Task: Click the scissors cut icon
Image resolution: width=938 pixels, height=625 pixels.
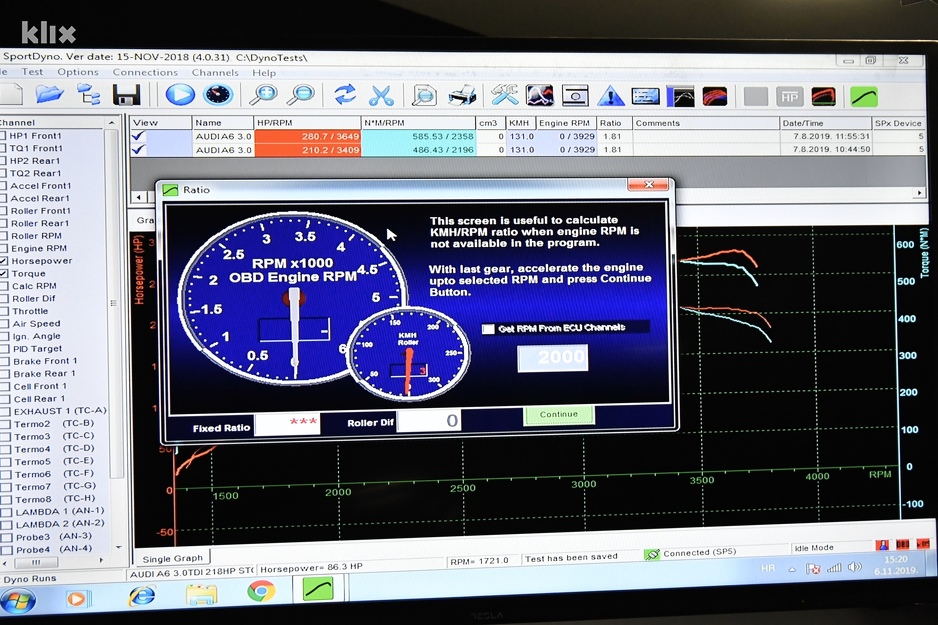Action: point(381,95)
